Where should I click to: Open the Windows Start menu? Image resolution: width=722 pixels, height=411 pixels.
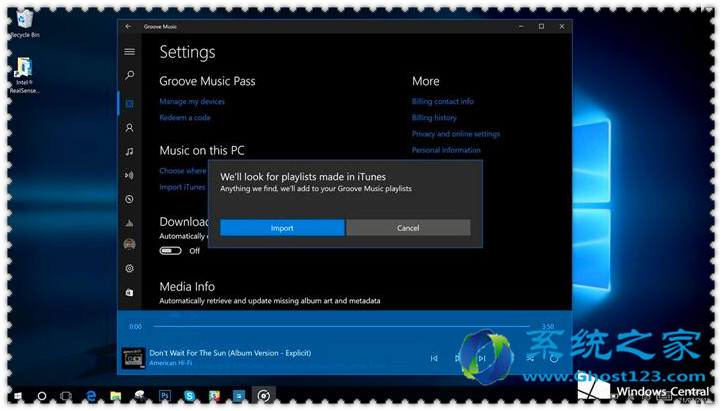click(17, 396)
